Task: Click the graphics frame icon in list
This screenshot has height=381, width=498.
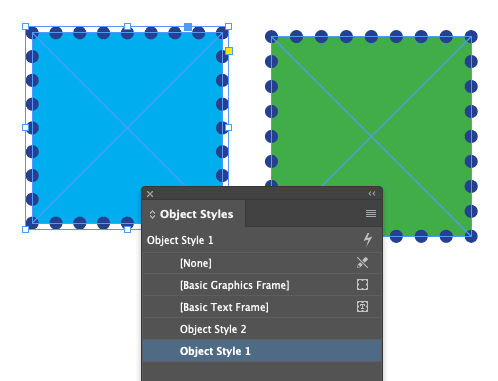Action: [362, 285]
